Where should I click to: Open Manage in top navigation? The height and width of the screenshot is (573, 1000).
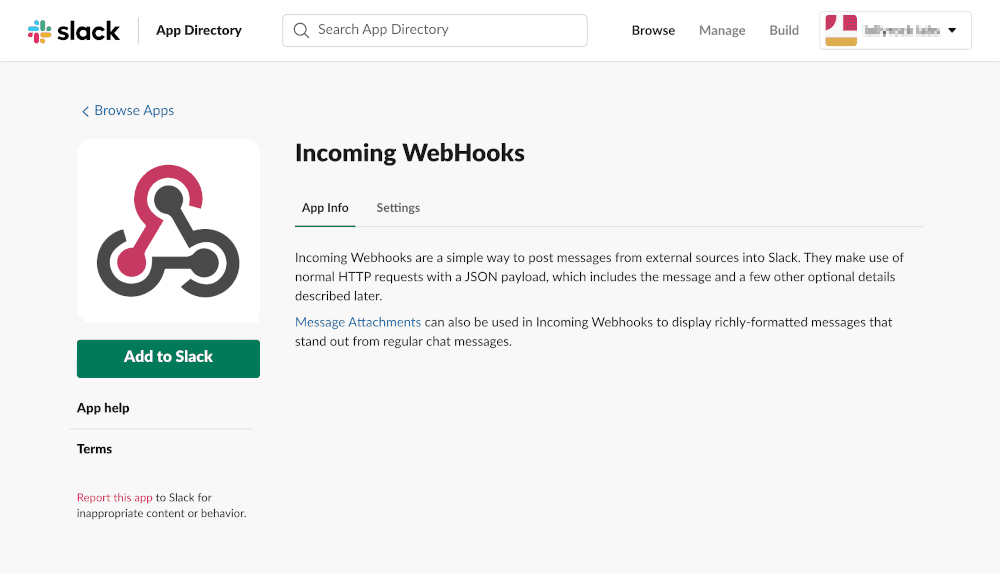tap(722, 30)
